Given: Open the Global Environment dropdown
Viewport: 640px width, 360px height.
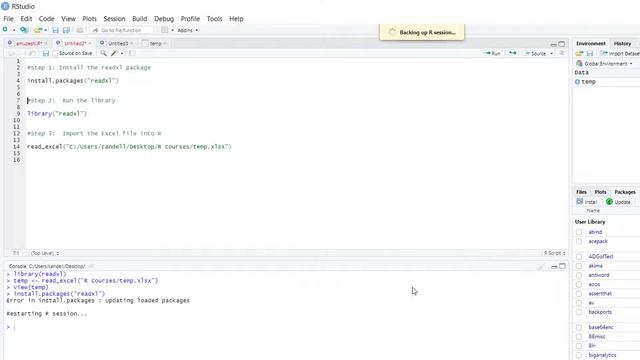Looking at the screenshot, I should 604,64.
